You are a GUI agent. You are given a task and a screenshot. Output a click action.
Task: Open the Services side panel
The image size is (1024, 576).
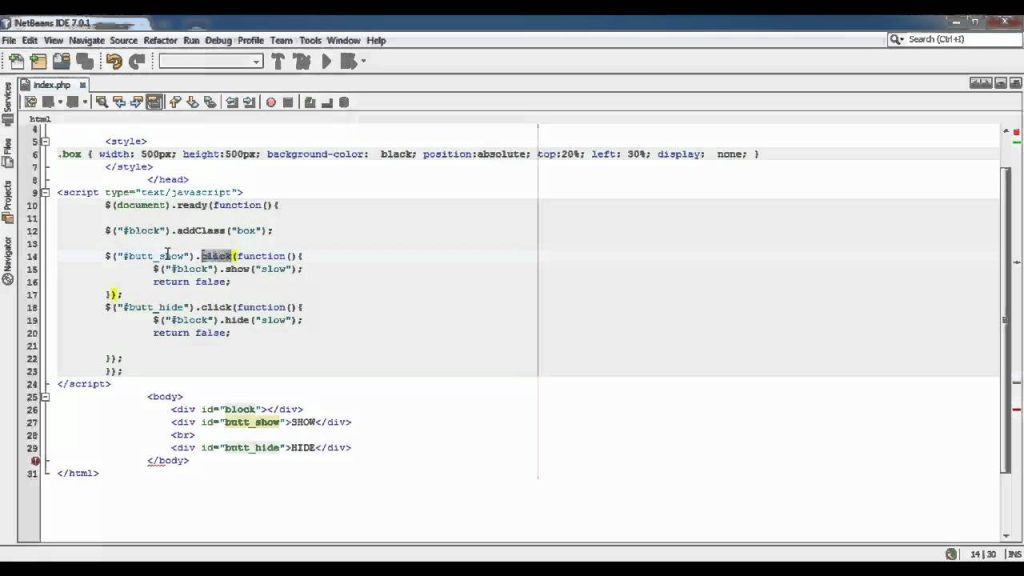click(8, 103)
